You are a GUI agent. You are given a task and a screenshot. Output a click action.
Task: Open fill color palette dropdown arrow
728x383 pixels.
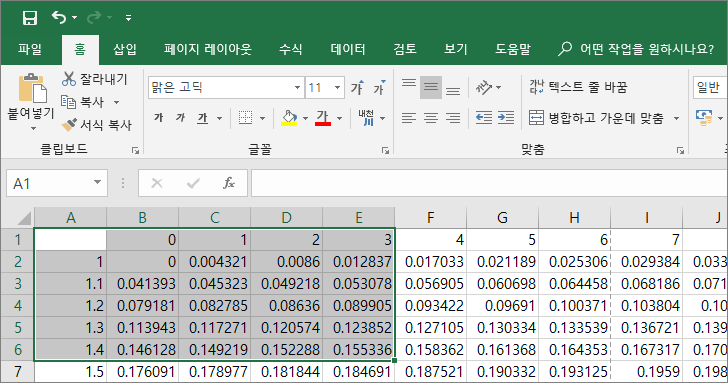(x=305, y=118)
